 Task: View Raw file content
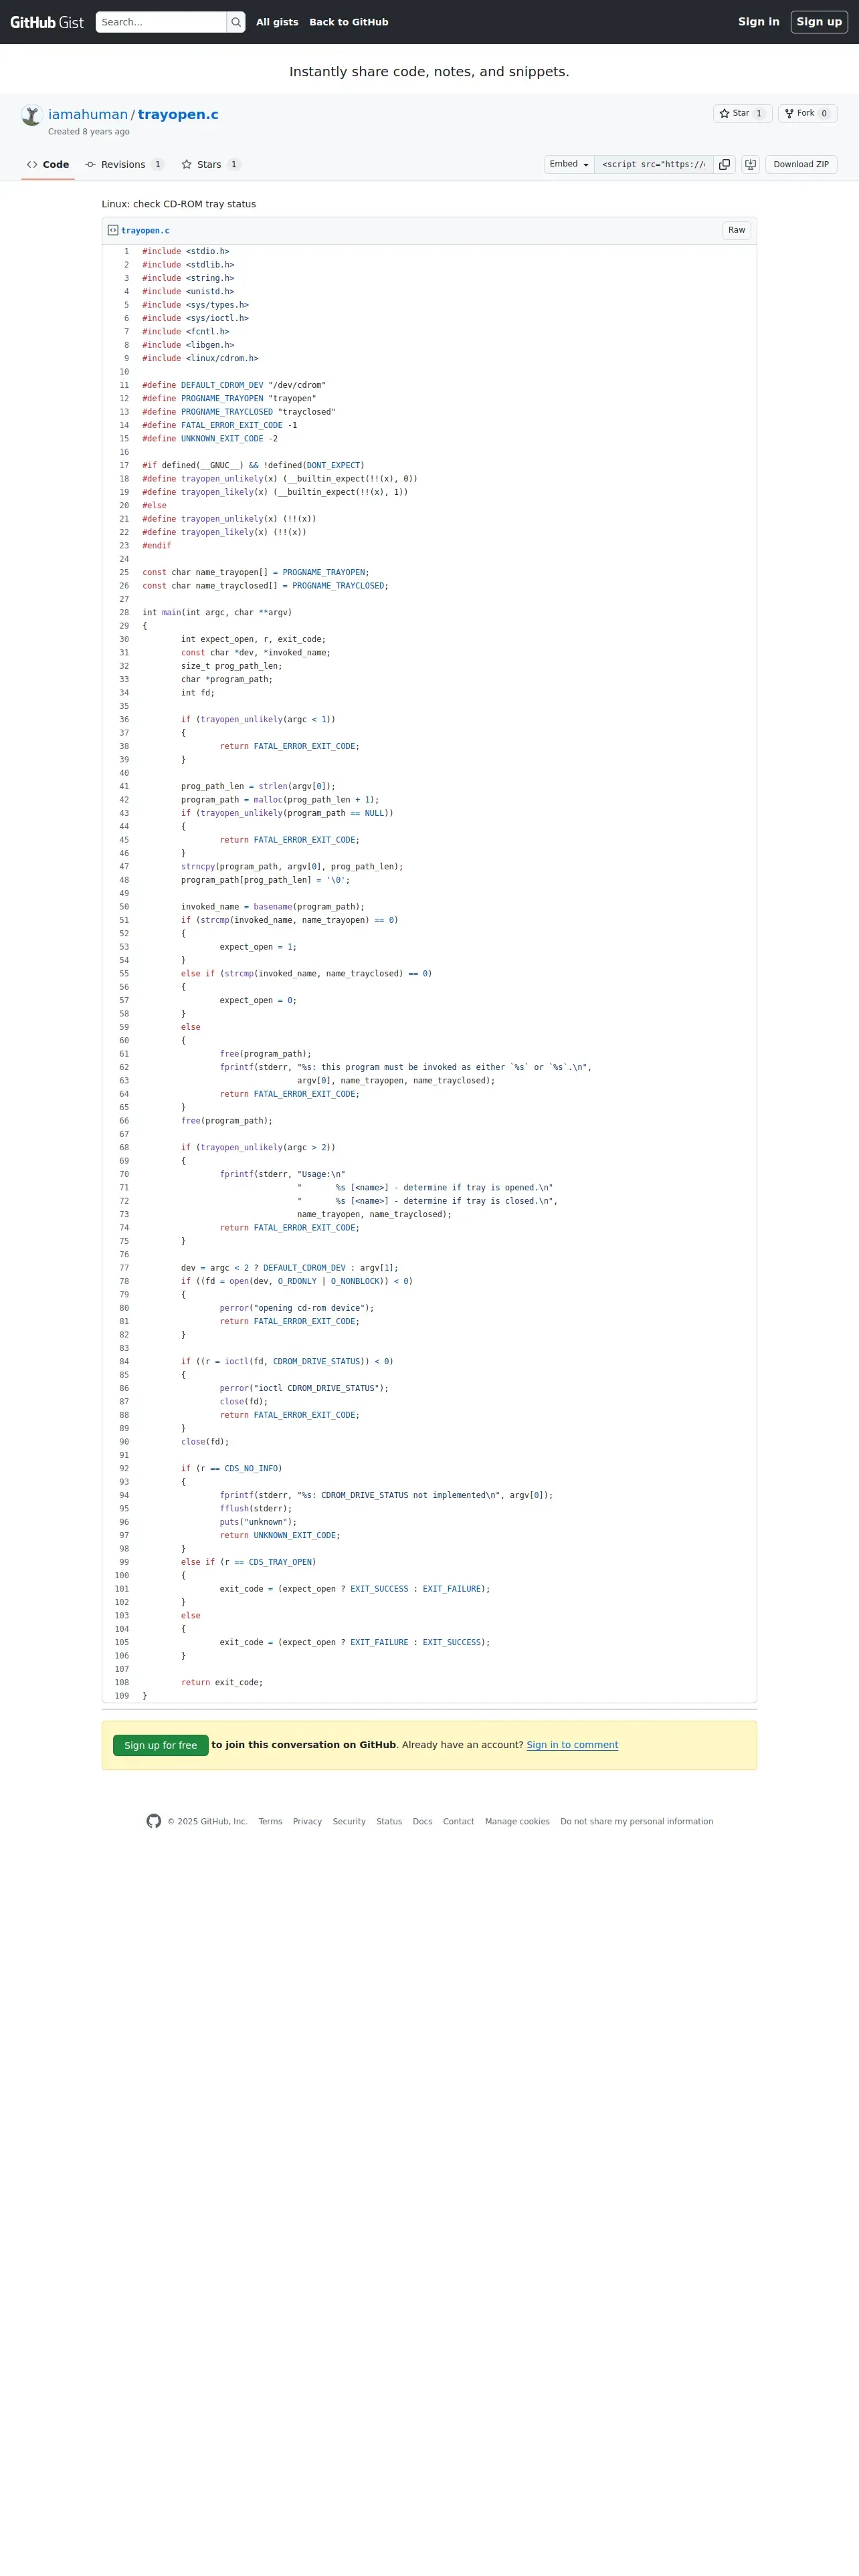[x=736, y=230]
